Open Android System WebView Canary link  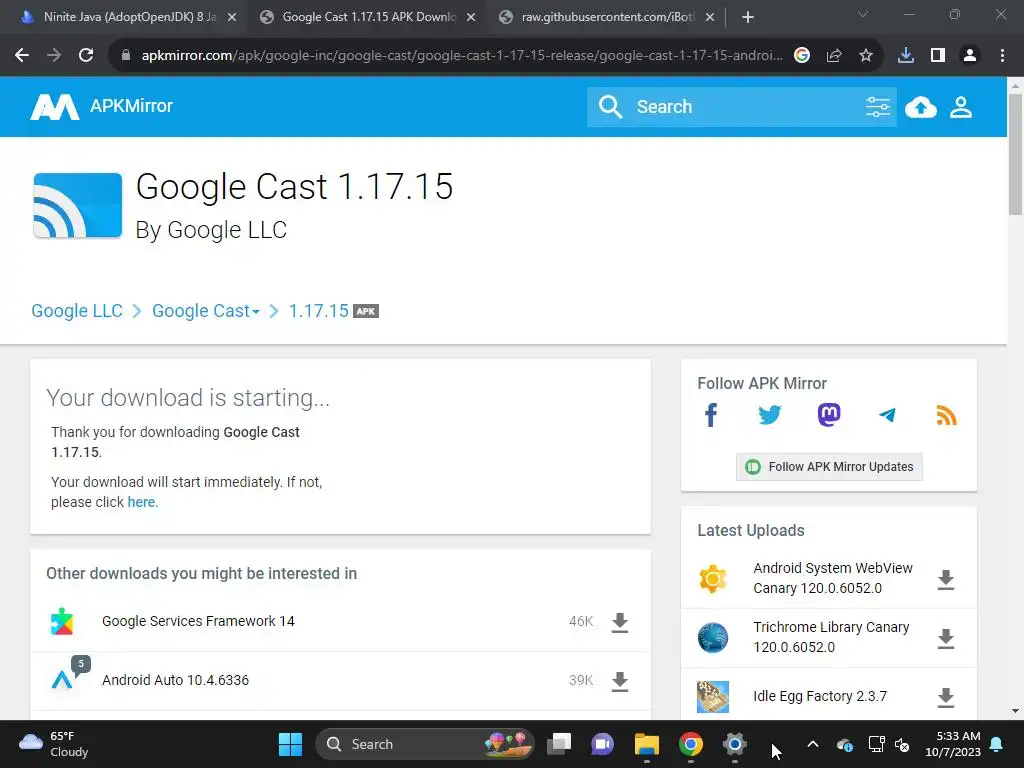pos(833,578)
